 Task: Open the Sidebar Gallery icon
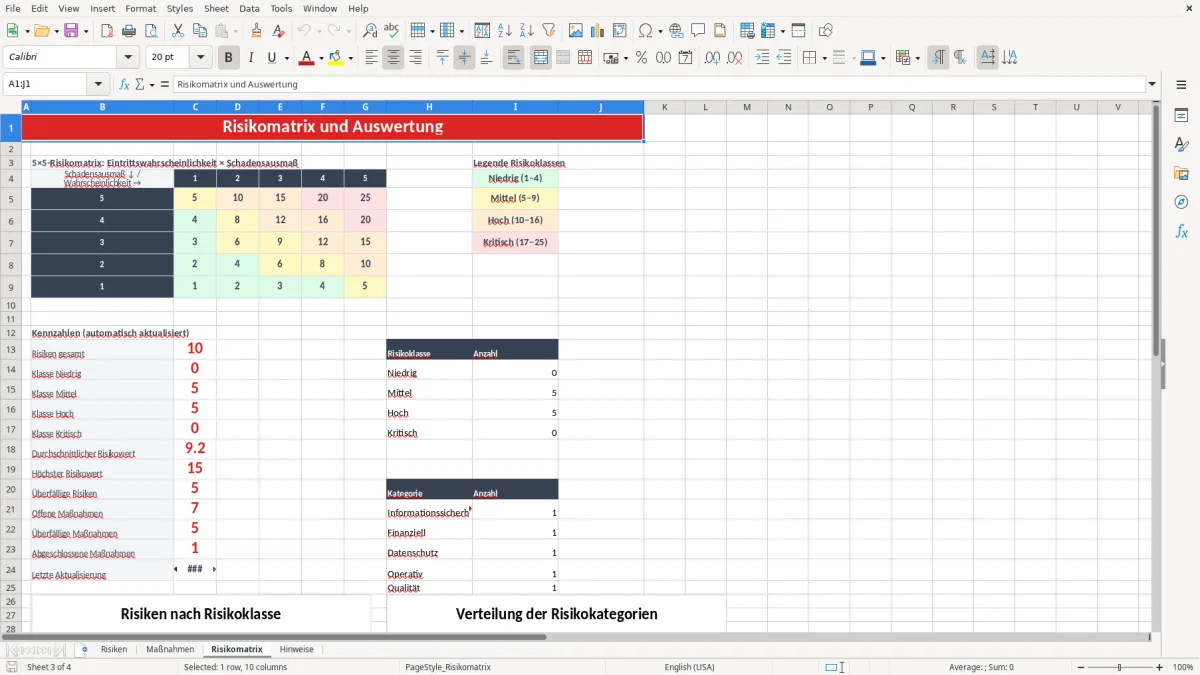pos(1181,173)
